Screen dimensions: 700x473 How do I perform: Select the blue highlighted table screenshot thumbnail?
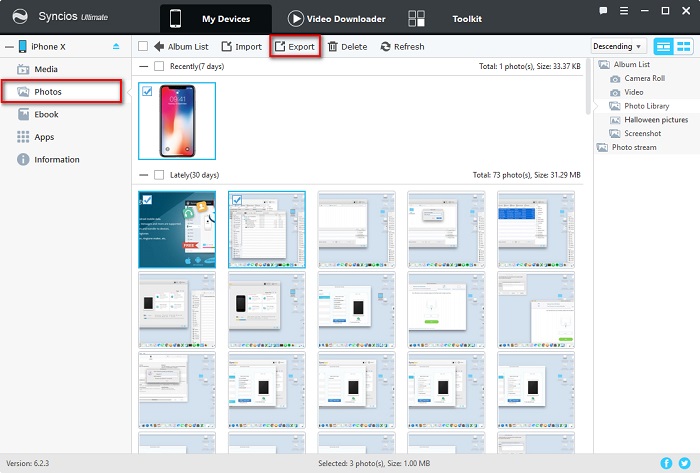tap(536, 229)
